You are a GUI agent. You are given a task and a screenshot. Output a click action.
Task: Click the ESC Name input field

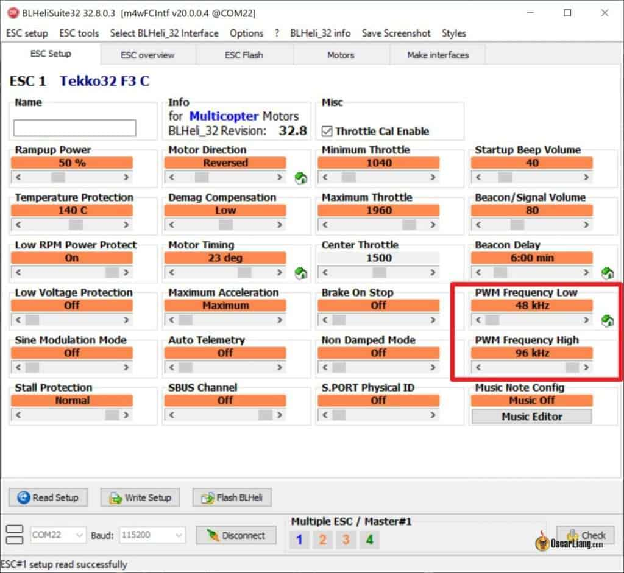[75, 128]
